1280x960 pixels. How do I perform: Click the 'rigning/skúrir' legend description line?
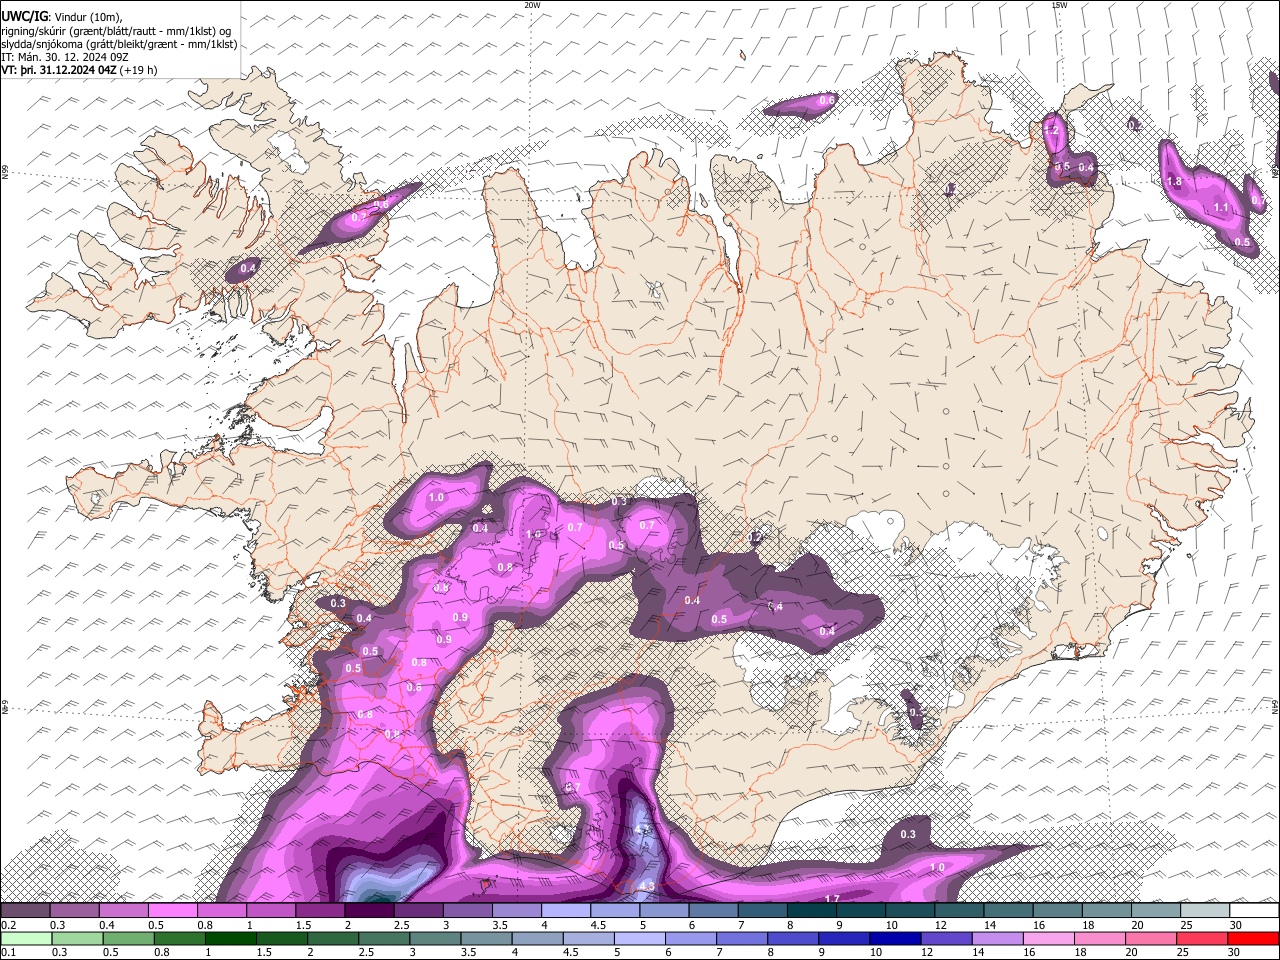116,30
